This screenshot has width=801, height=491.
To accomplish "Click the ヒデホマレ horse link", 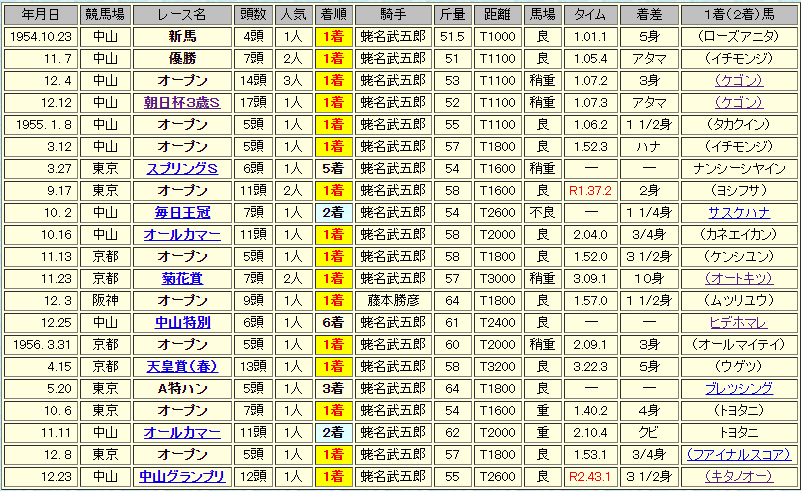I will click(x=738, y=322).
